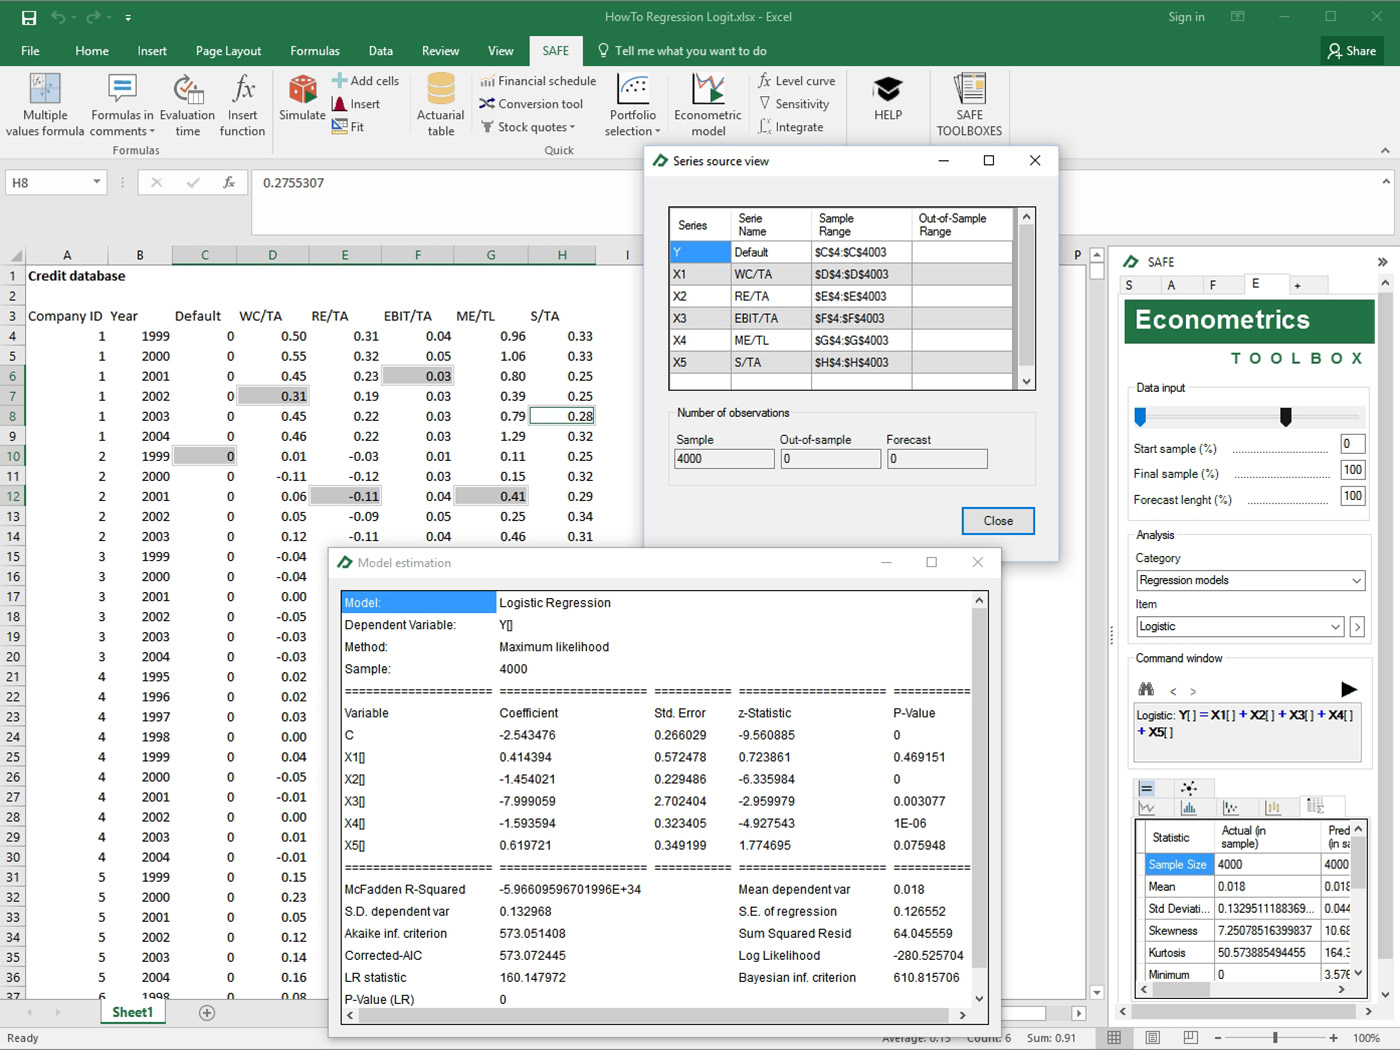1400x1050 pixels.
Task: Open the Econometric model tool
Action: 708,105
